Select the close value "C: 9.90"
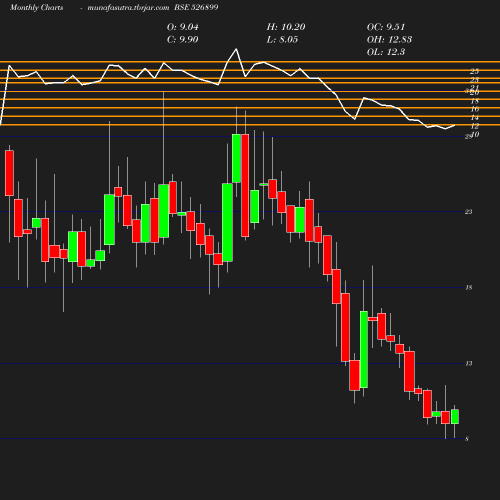This screenshot has height=500, width=500. (x=182, y=40)
